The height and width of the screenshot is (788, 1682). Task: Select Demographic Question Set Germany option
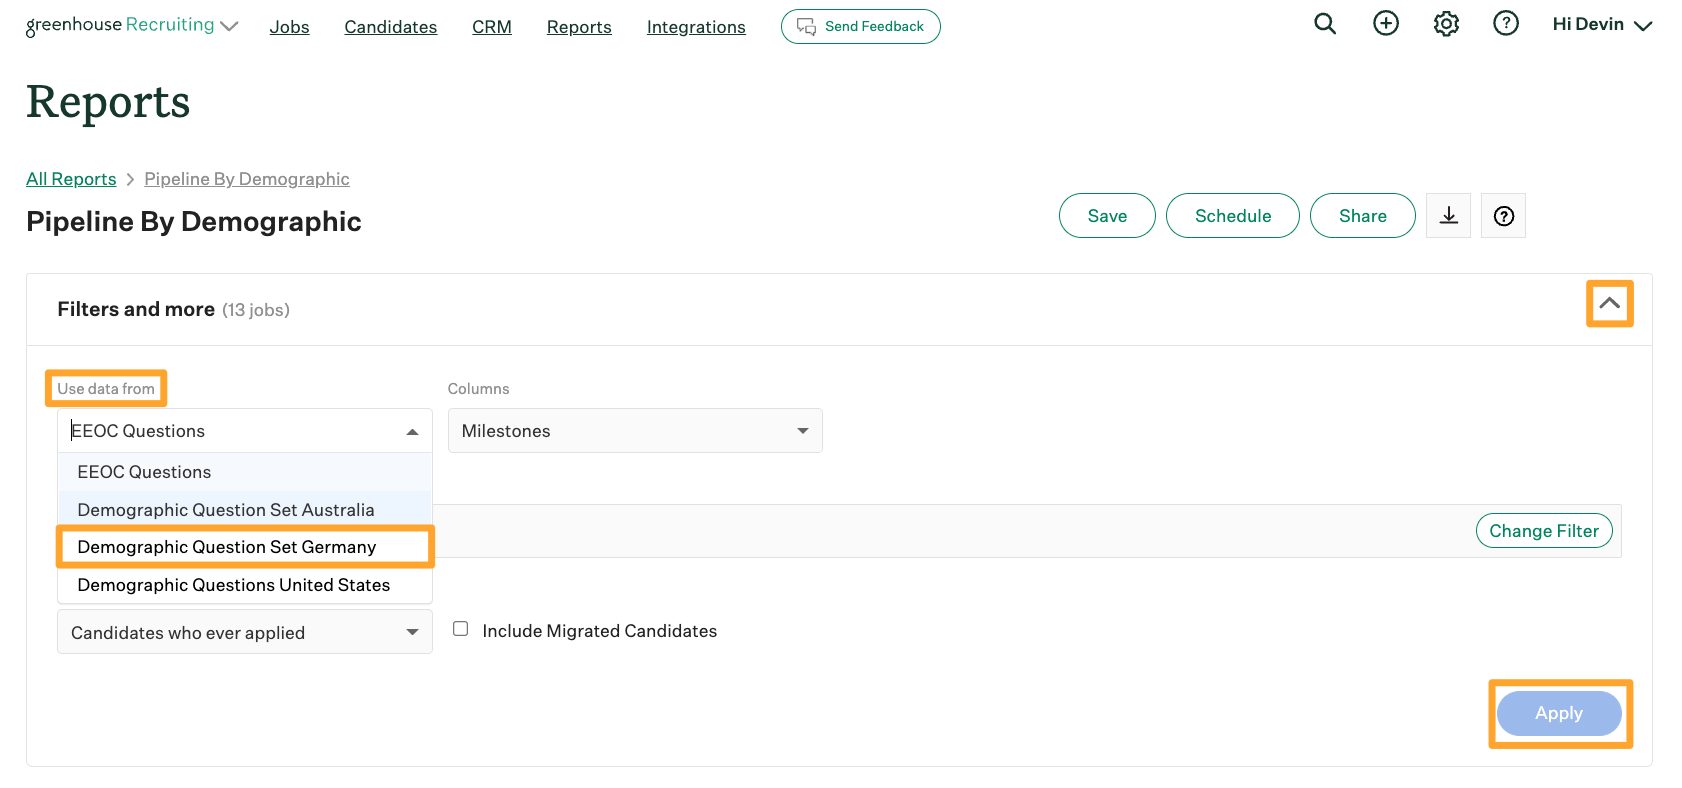pyautogui.click(x=245, y=547)
